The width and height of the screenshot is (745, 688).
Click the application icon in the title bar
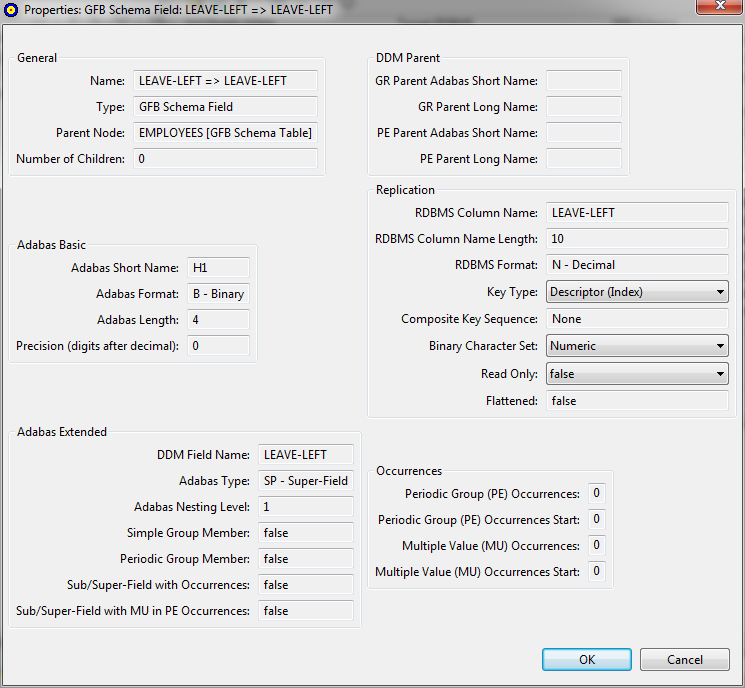coord(10,9)
